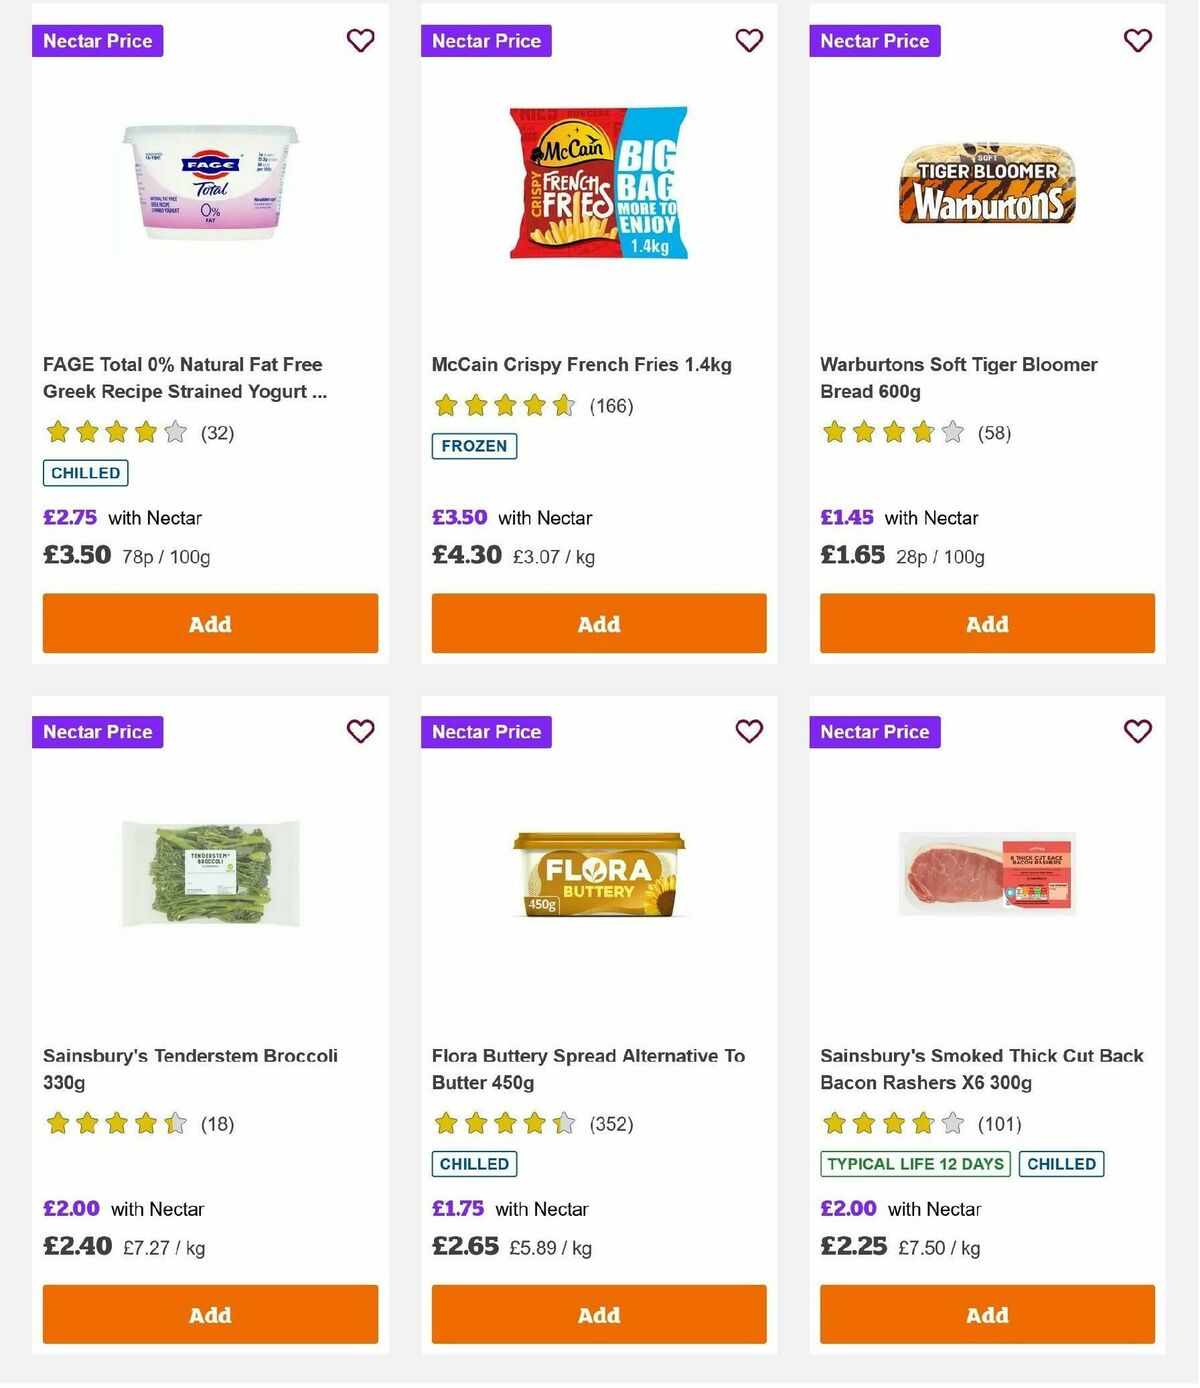Screen dimensions: 1200x1388
Task: Click the CHILLED tag on FAGE yogurt
Action: pyautogui.click(x=85, y=472)
